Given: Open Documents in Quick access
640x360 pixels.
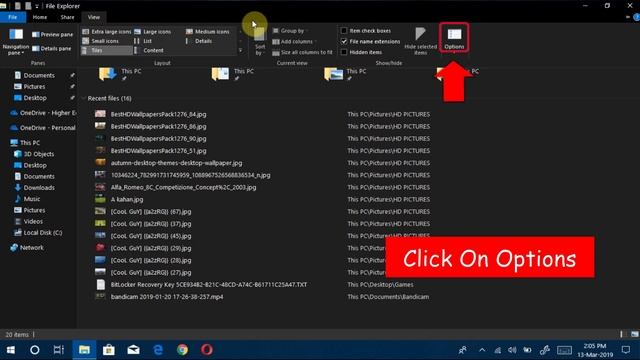Looking at the screenshot, I should pyautogui.click(x=39, y=76).
